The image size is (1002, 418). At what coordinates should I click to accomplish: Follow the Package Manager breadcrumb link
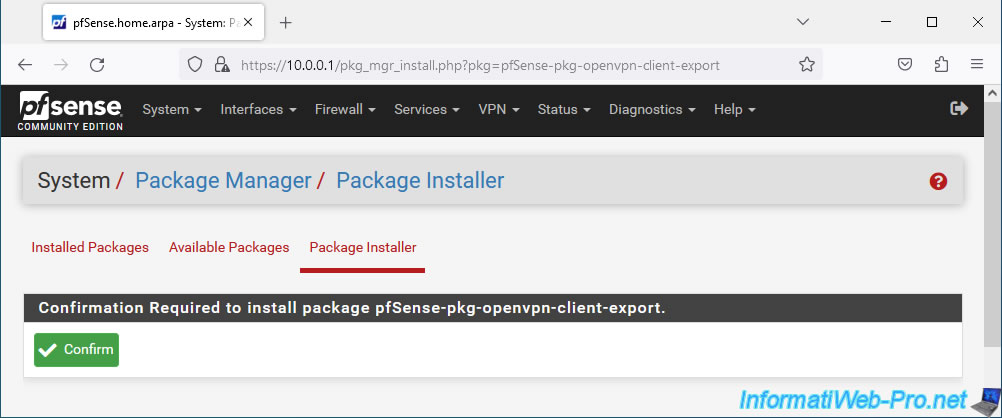(x=223, y=181)
